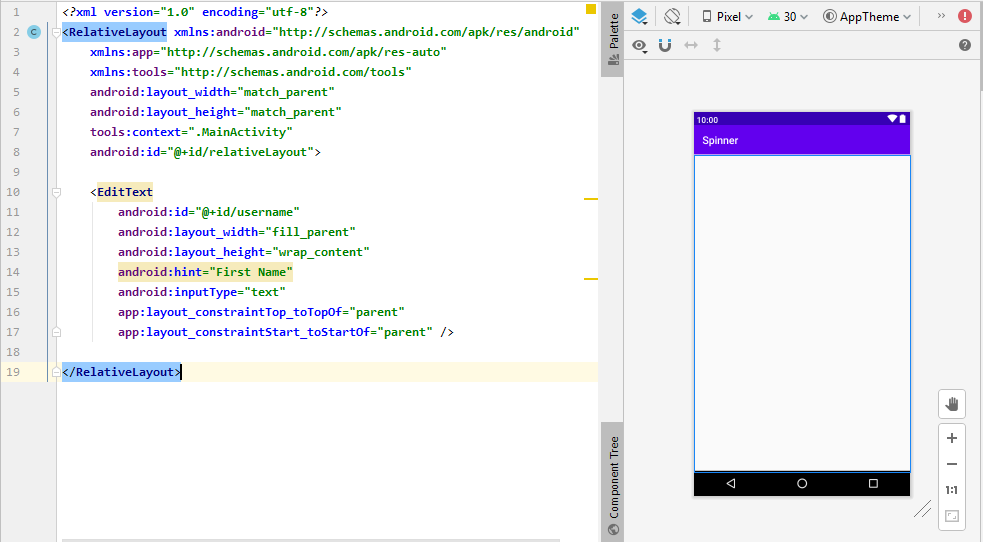Click the horizontal scrollbar under the editor
Image resolution: width=983 pixels, height=542 pixels.
[x=310, y=539]
